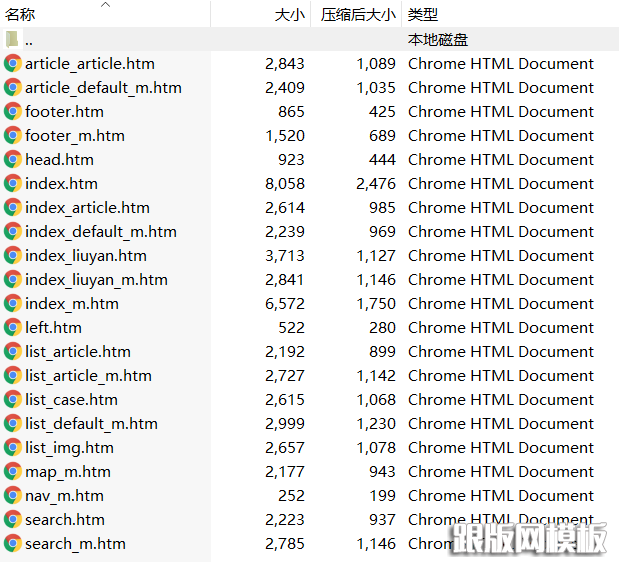Click the Chrome icon of list_img.htm
The image size is (619, 562).
click(x=13, y=447)
